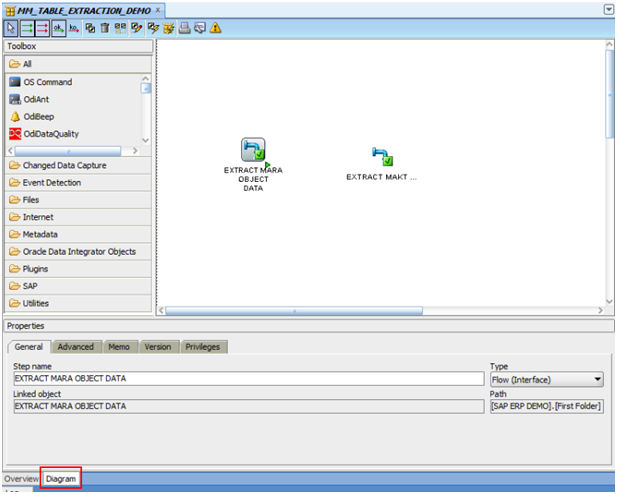Select the free choice arrow pointer tool

point(11,28)
